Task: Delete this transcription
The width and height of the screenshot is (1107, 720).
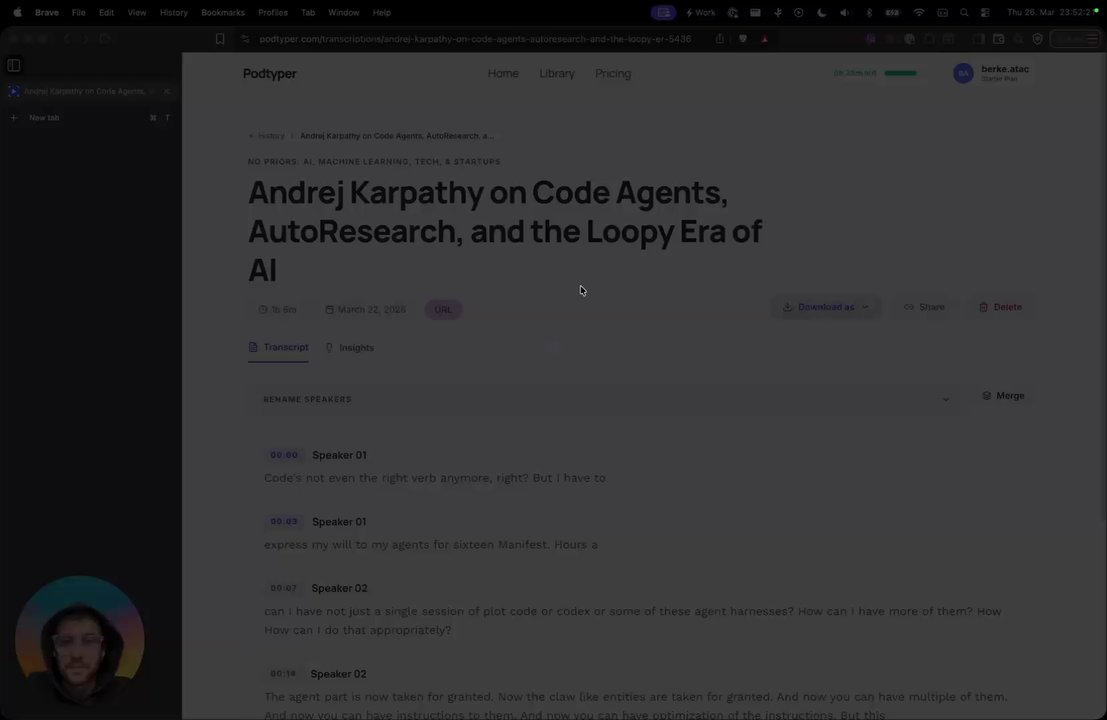Action: 1000,307
